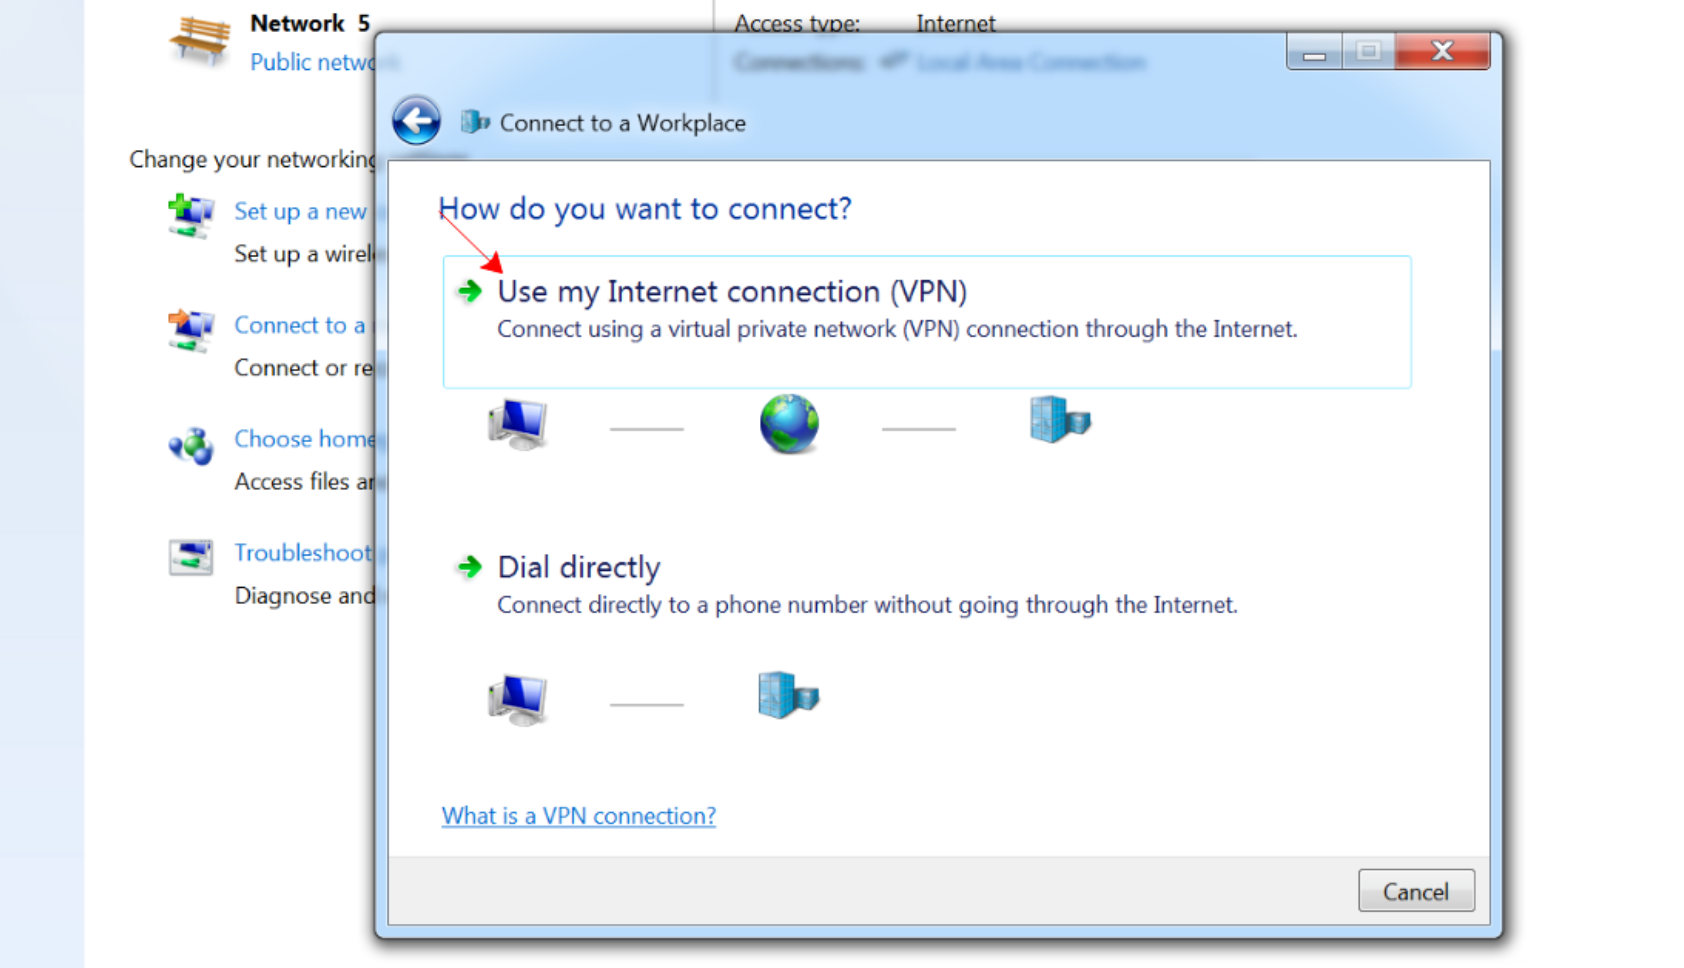Click the Troubleshoot problems icon

(x=190, y=557)
